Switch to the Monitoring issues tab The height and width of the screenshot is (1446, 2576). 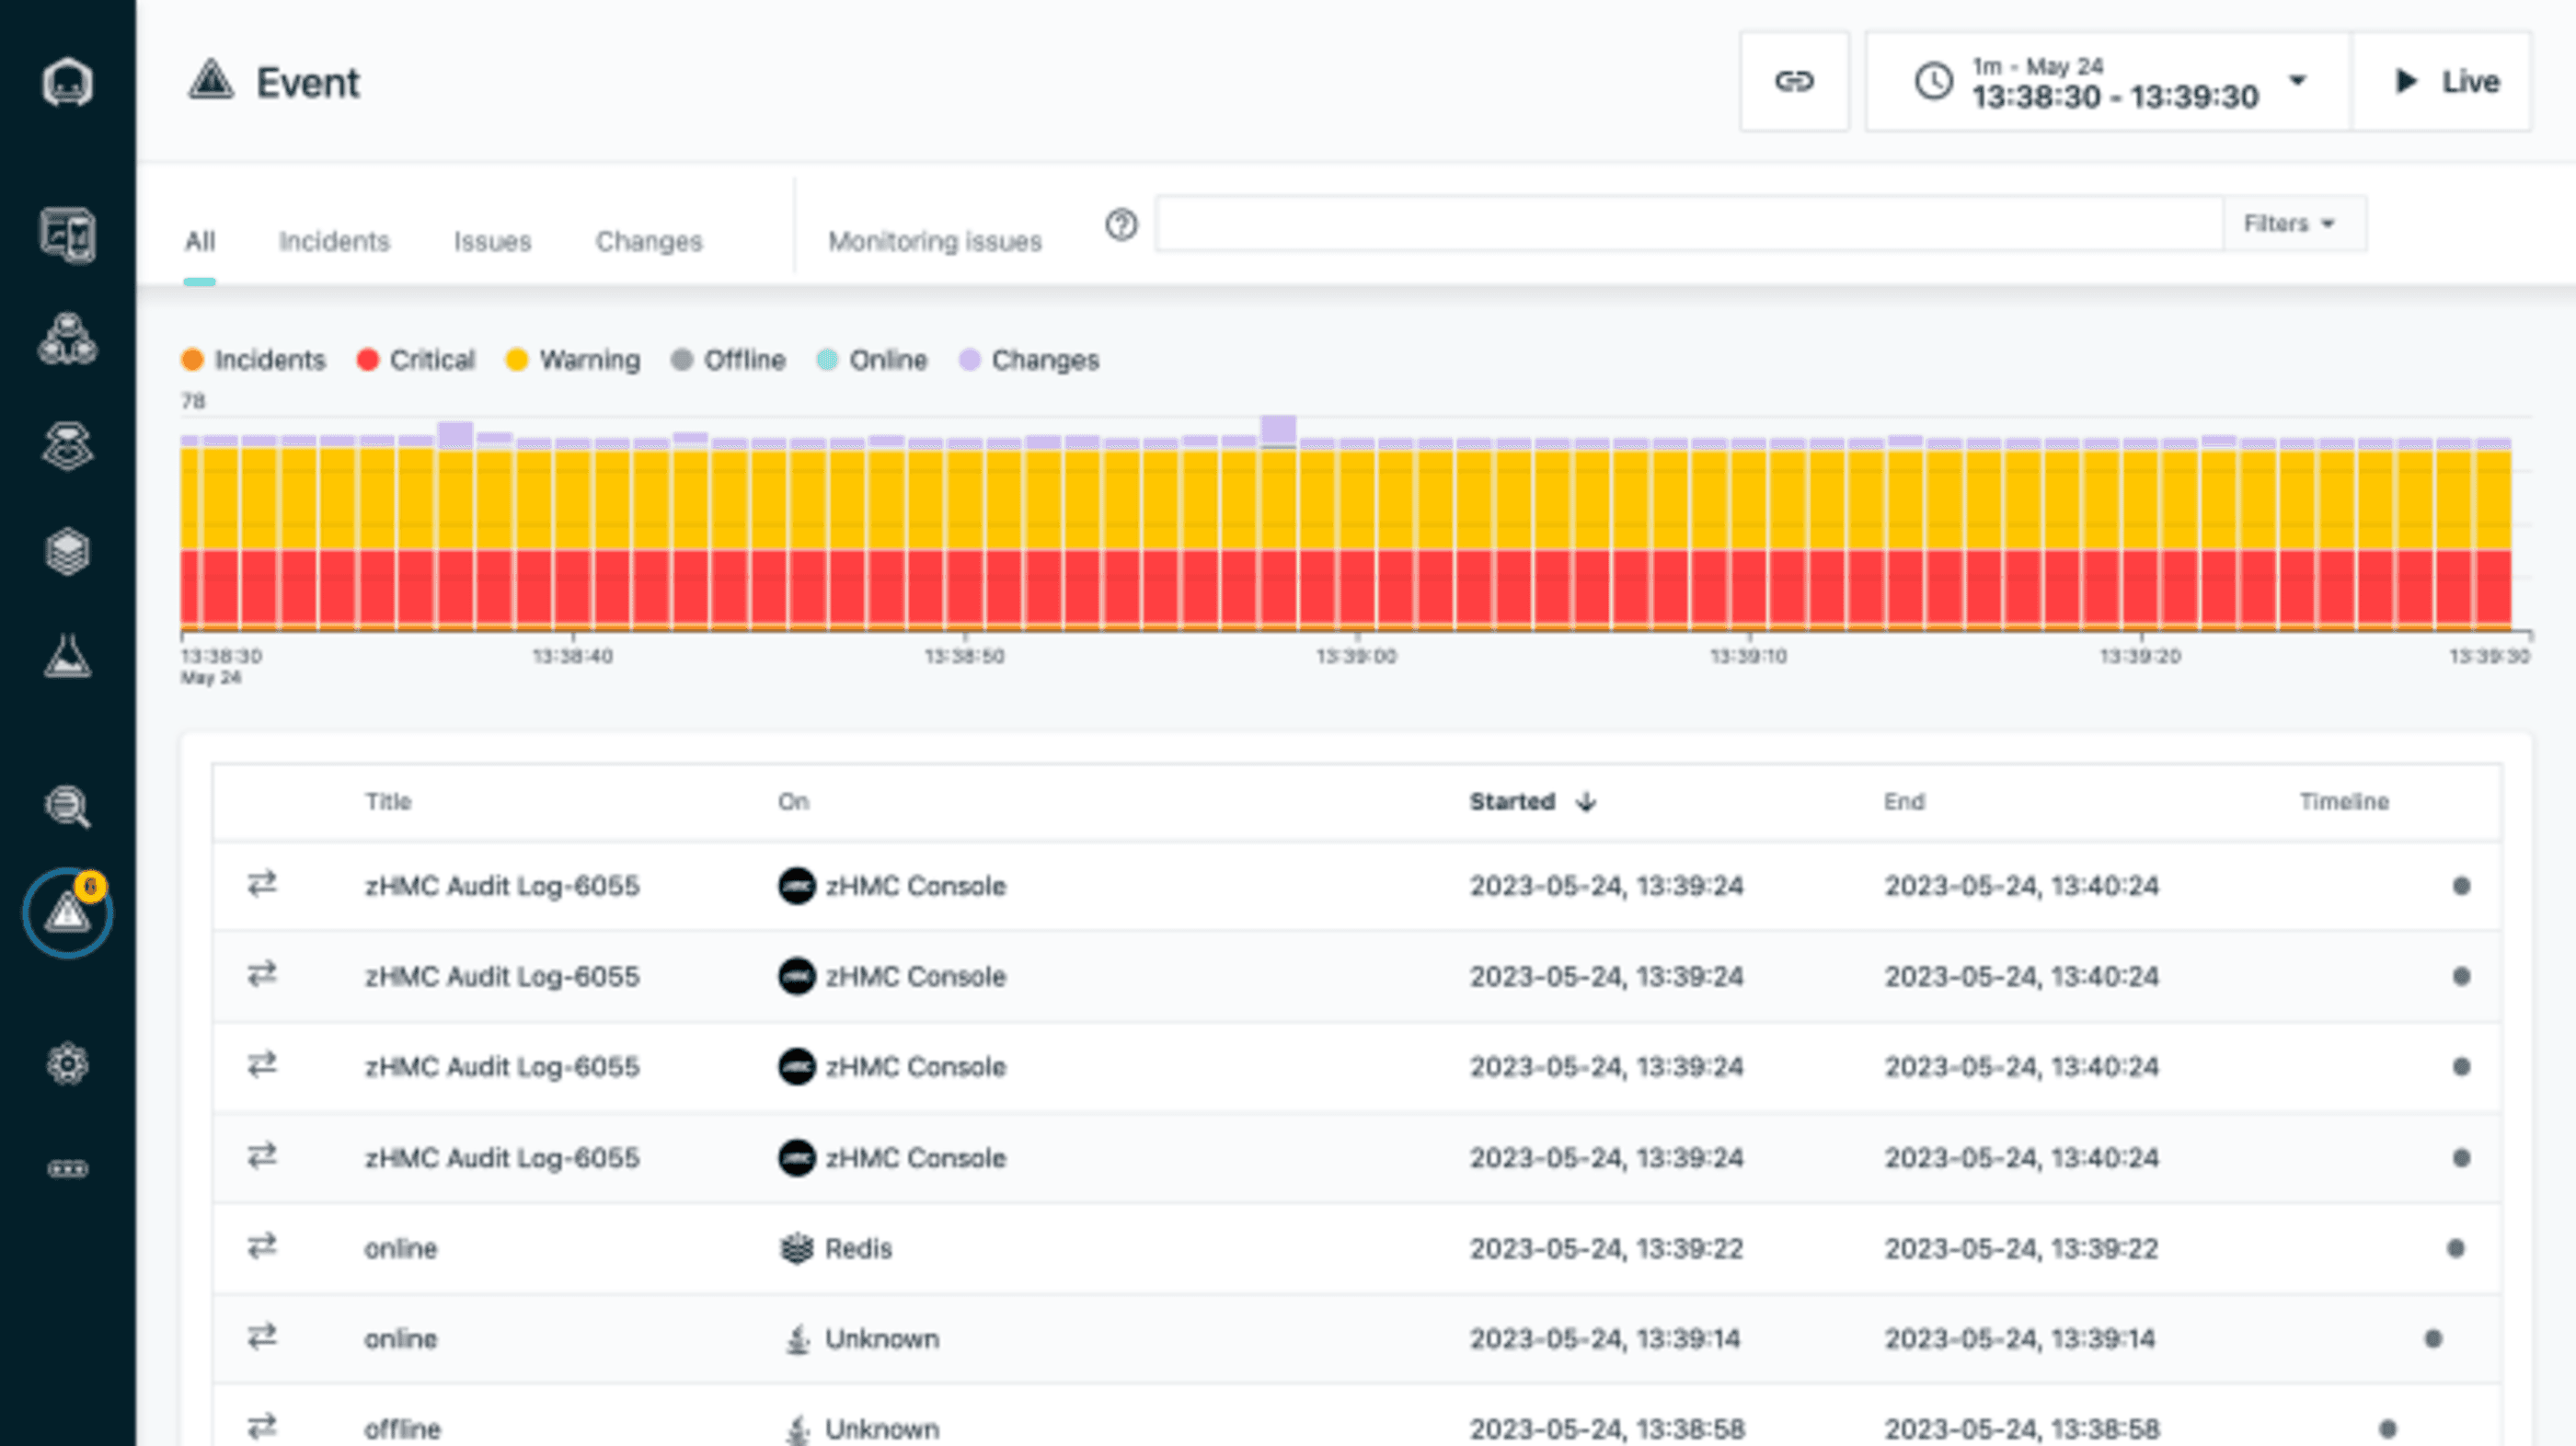pos(934,241)
